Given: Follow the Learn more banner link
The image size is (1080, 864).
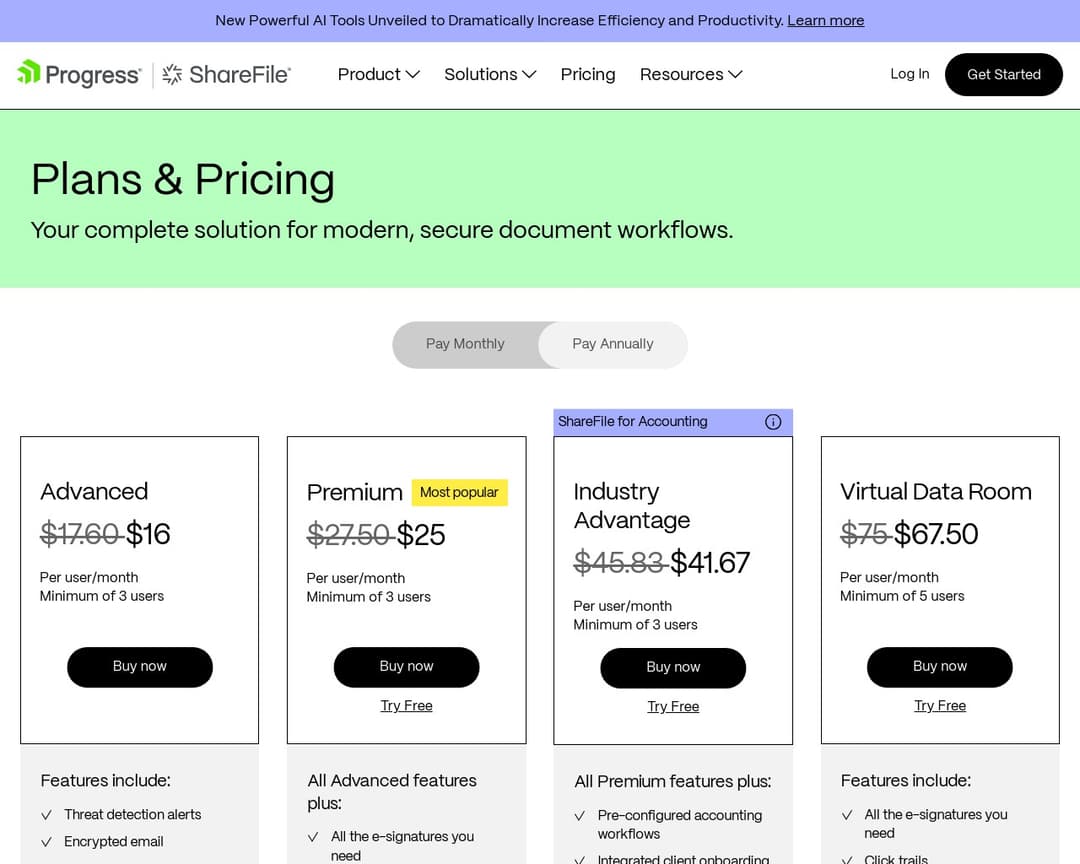Looking at the screenshot, I should 825,21.
